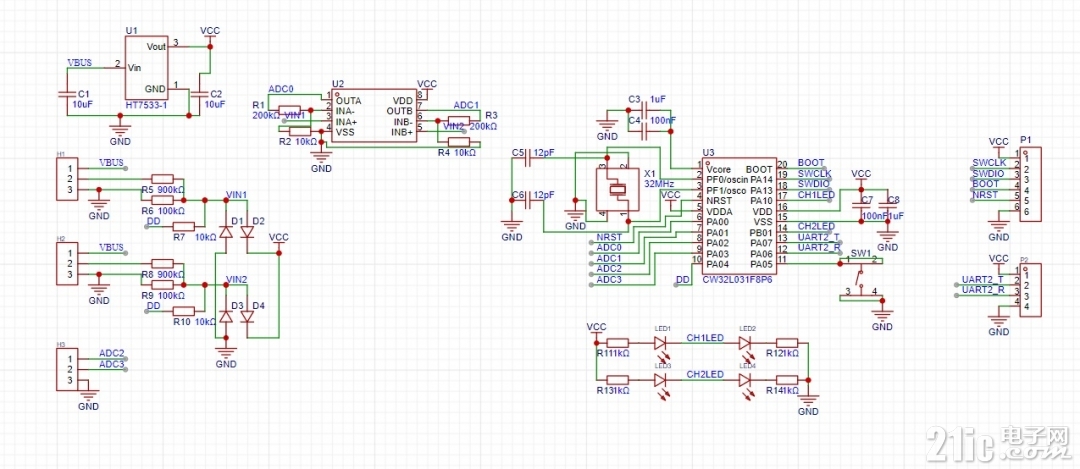Select the U1 HT7533-1 regulator symbol
Screen dimensions: 1080x469
point(147,67)
